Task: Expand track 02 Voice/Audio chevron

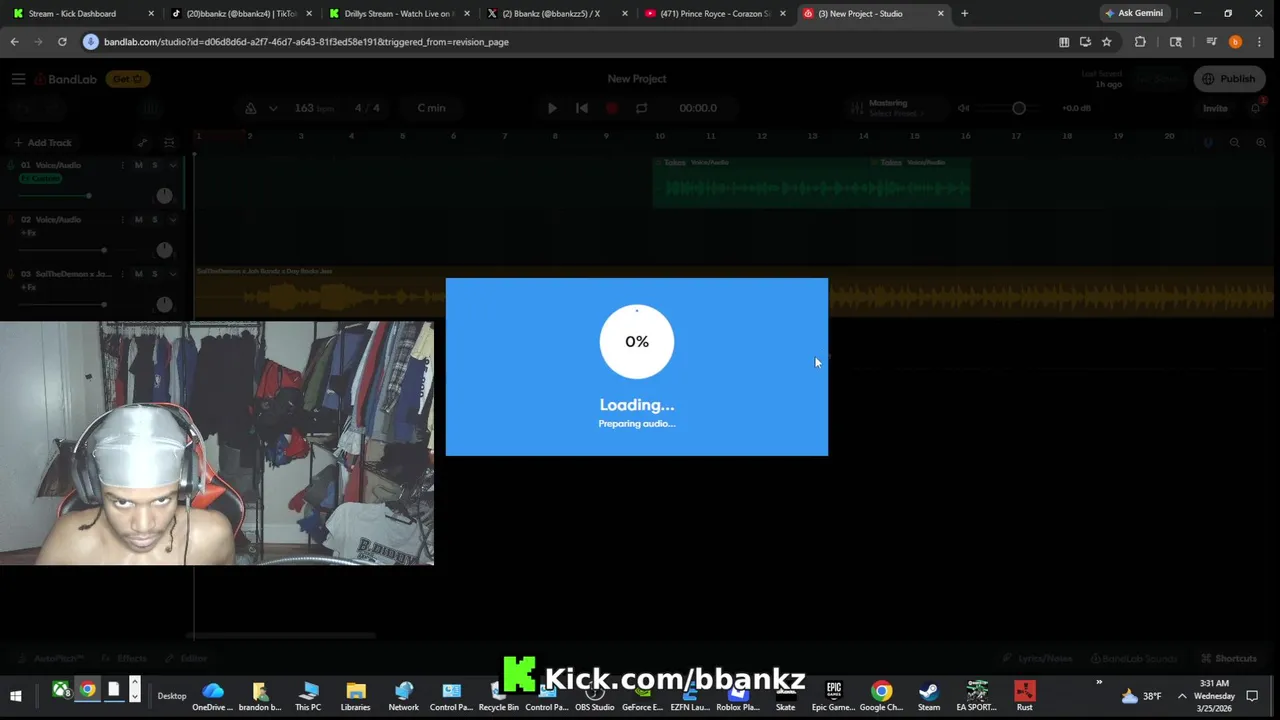Action: point(173,219)
